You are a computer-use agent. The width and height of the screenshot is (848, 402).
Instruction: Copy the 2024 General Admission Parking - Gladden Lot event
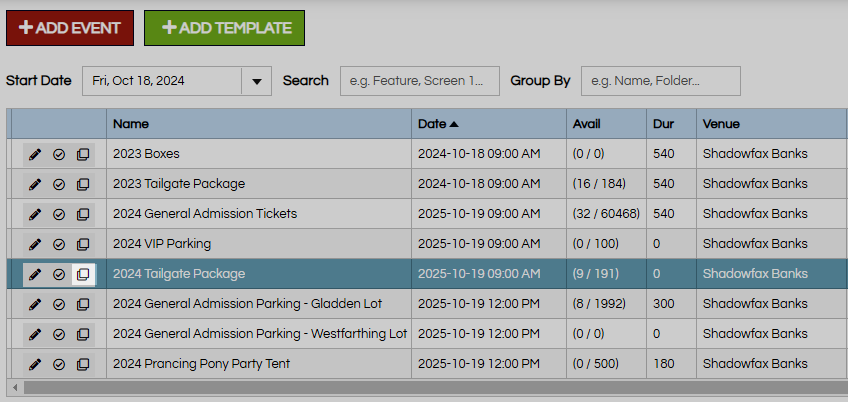tap(83, 304)
